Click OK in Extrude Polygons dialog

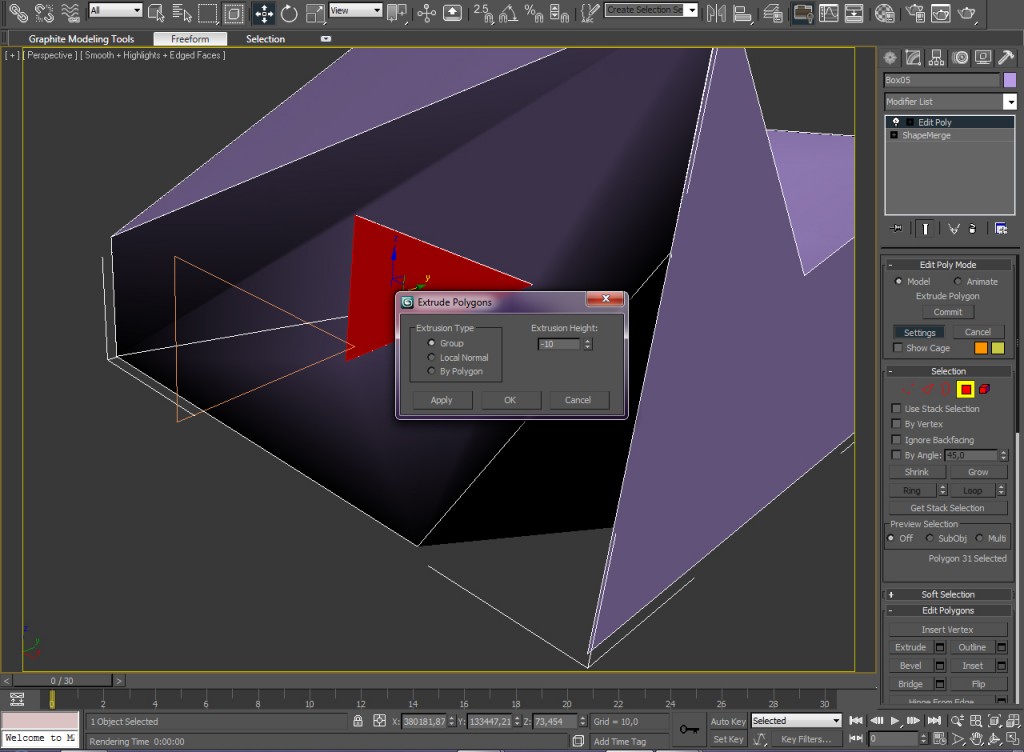510,400
